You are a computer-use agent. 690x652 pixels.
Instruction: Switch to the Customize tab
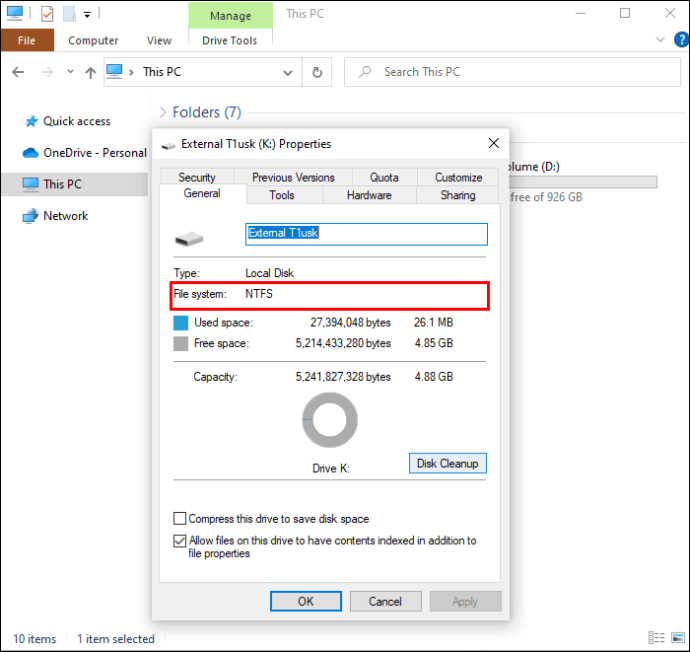click(x=458, y=177)
